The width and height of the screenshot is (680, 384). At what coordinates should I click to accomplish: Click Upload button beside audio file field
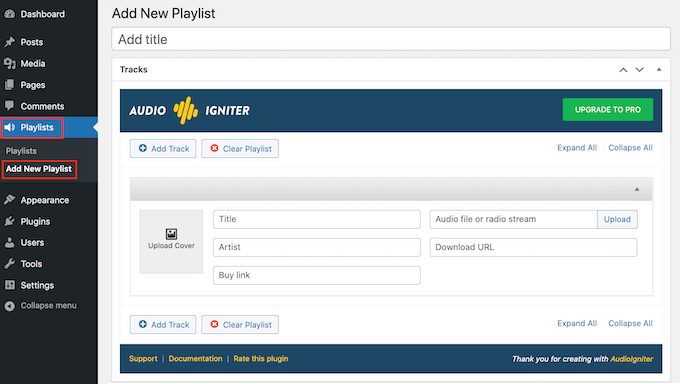(x=617, y=219)
